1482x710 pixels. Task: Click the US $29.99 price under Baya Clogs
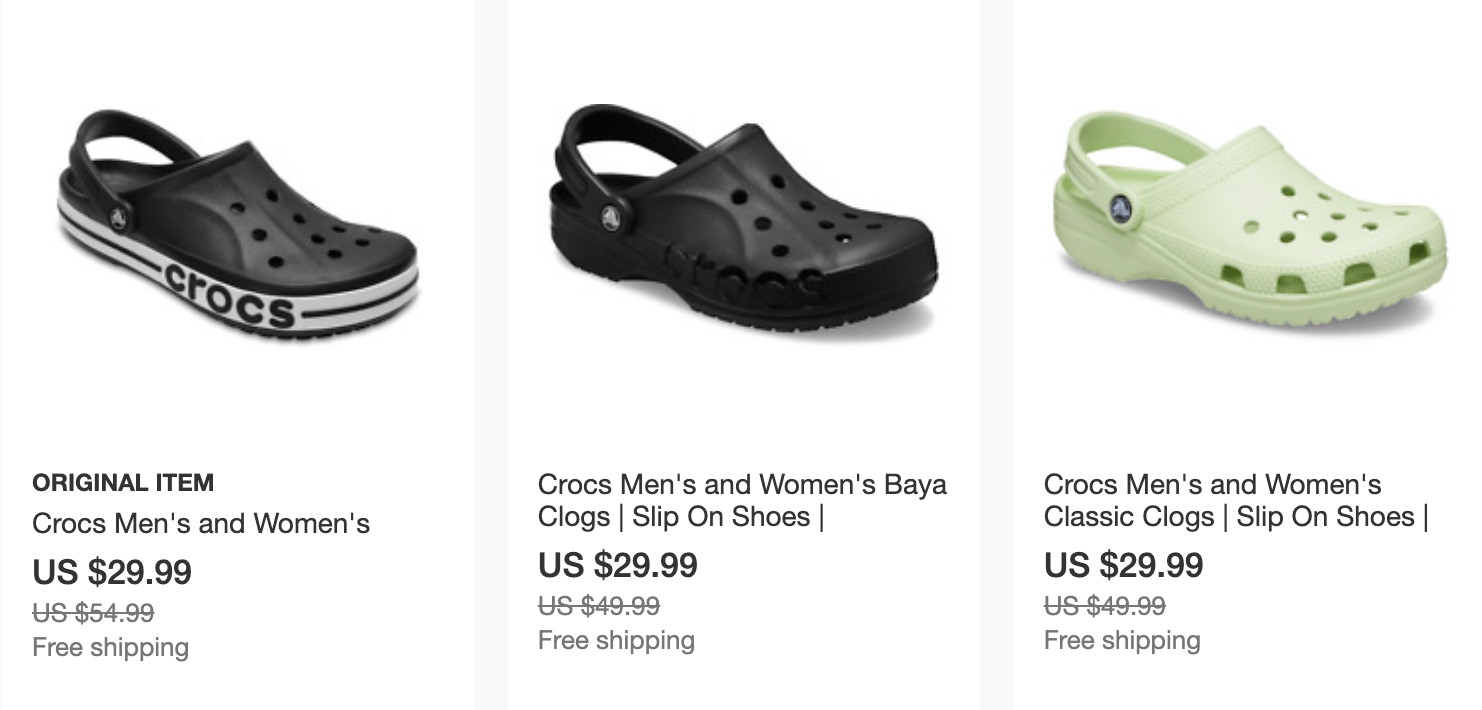[x=618, y=565]
